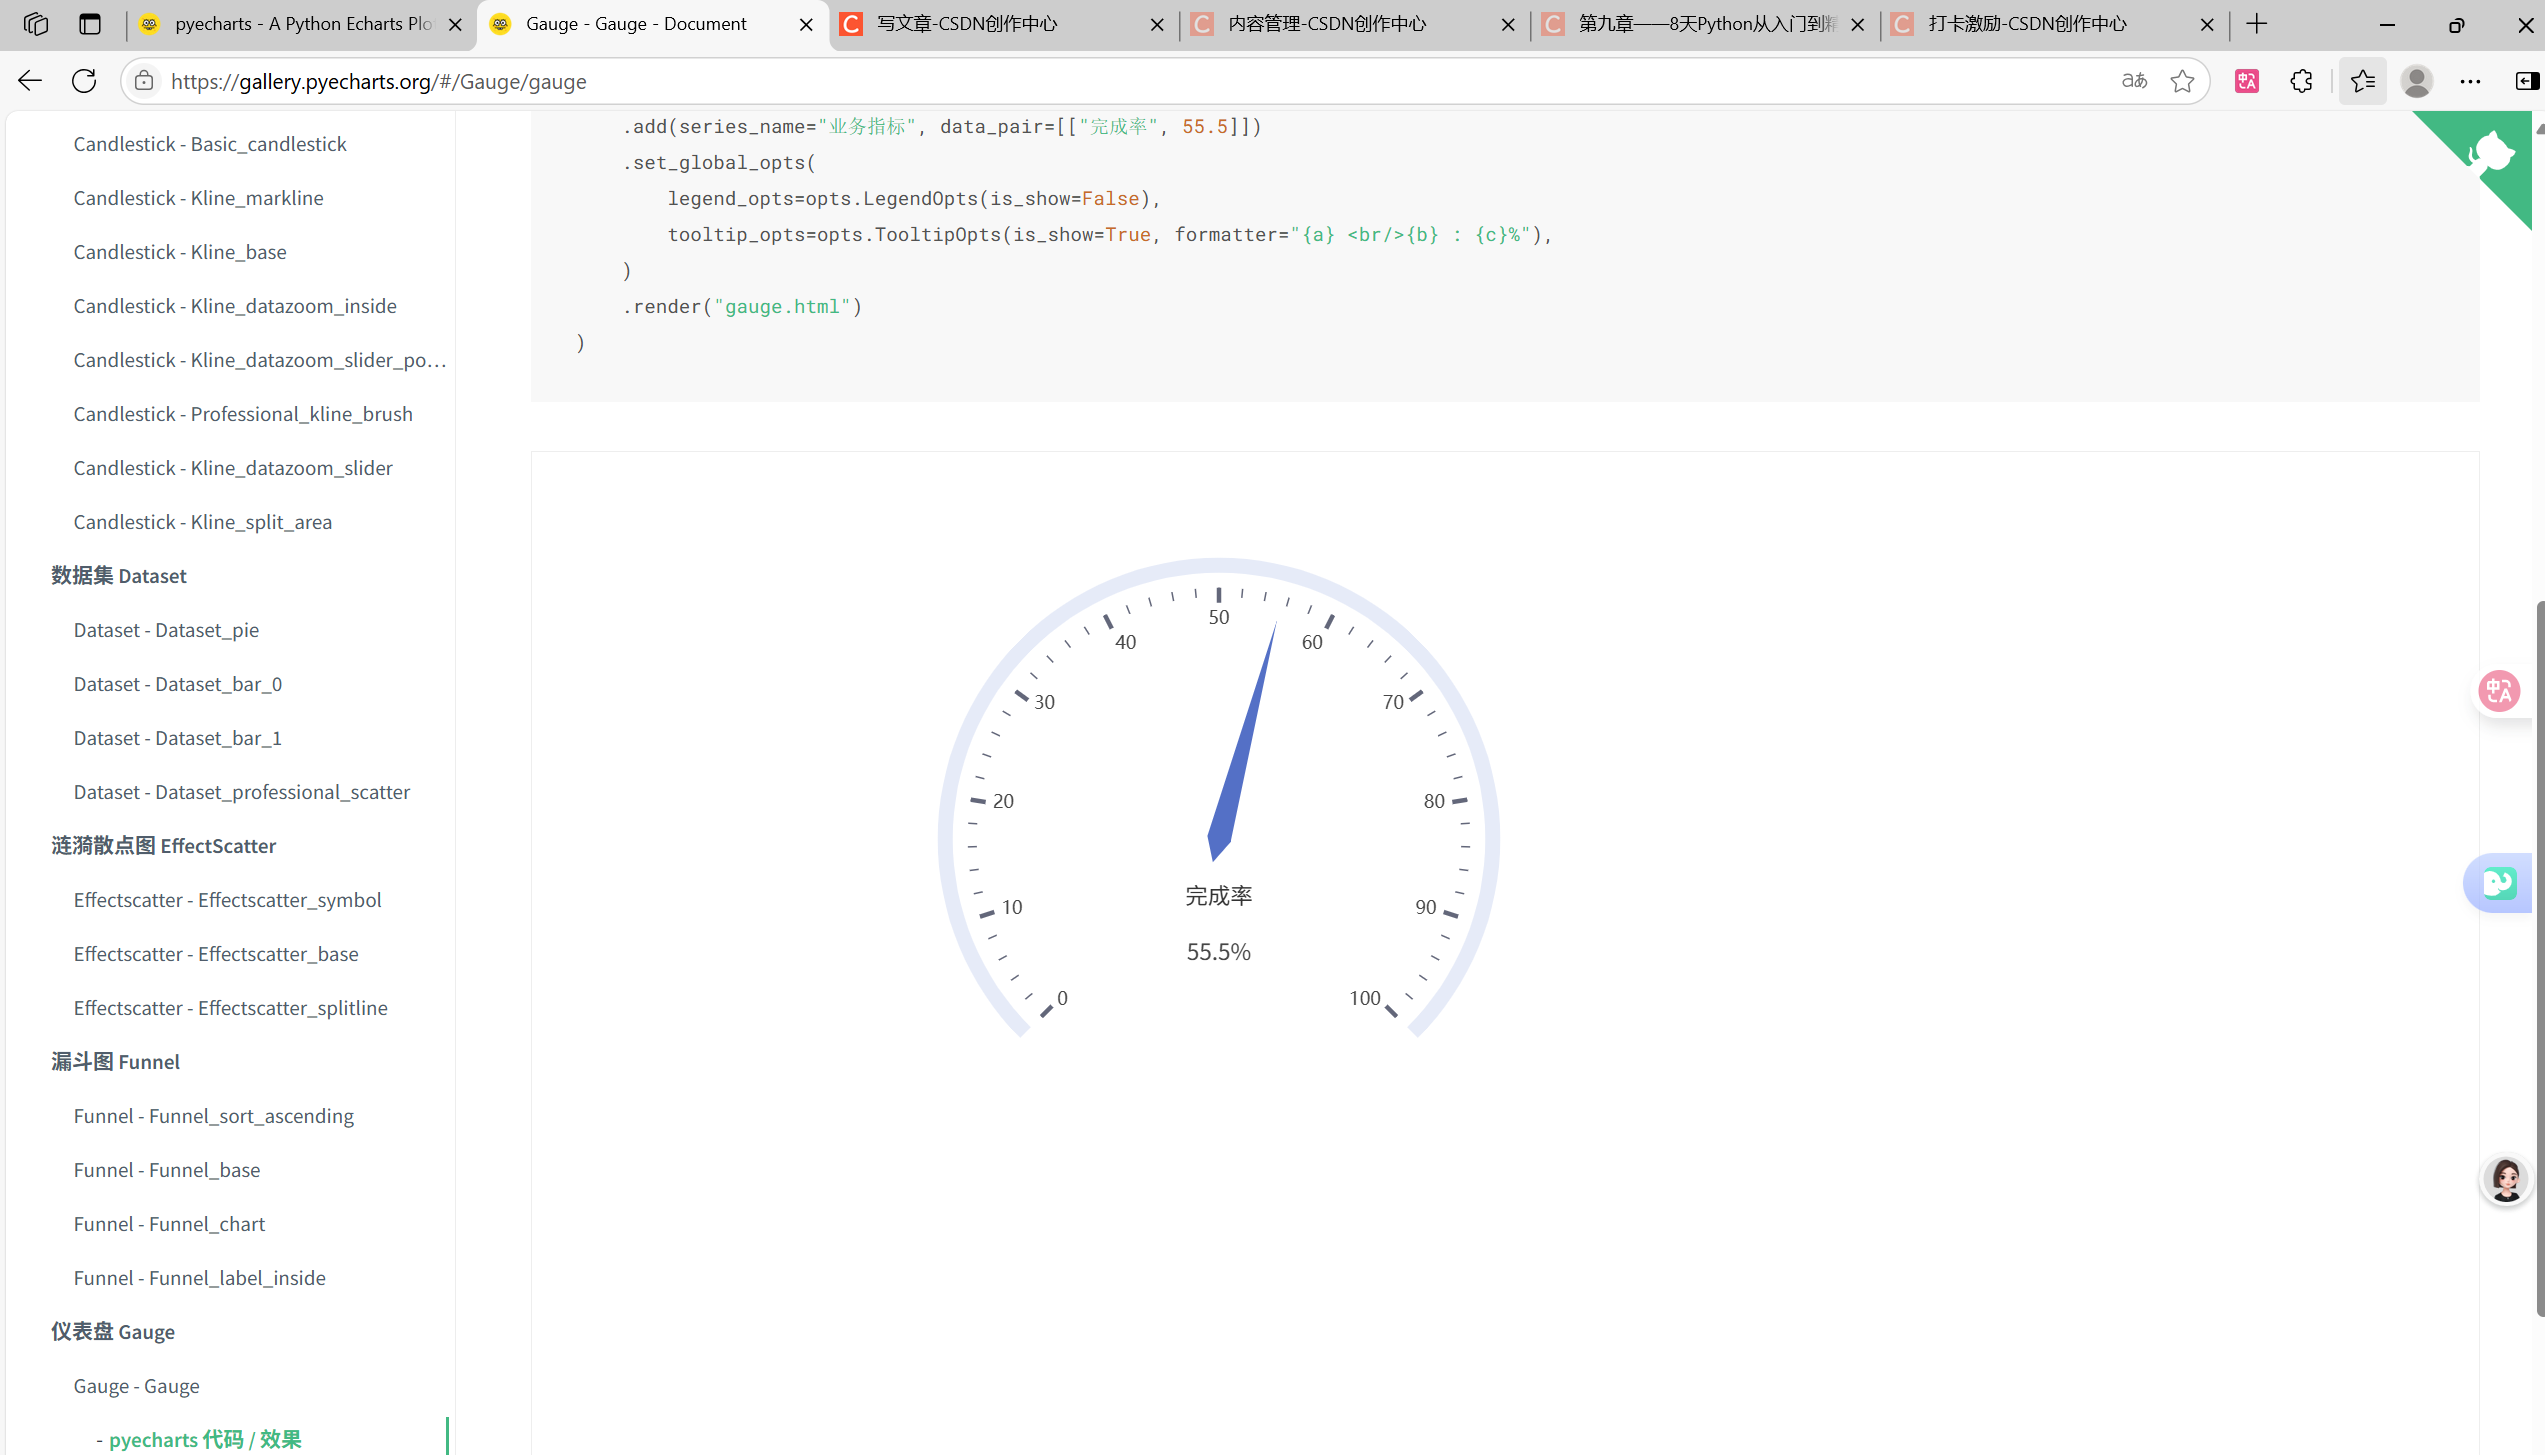Open the favorites list icon
The height and width of the screenshot is (1455, 2545).
[x=2363, y=81]
